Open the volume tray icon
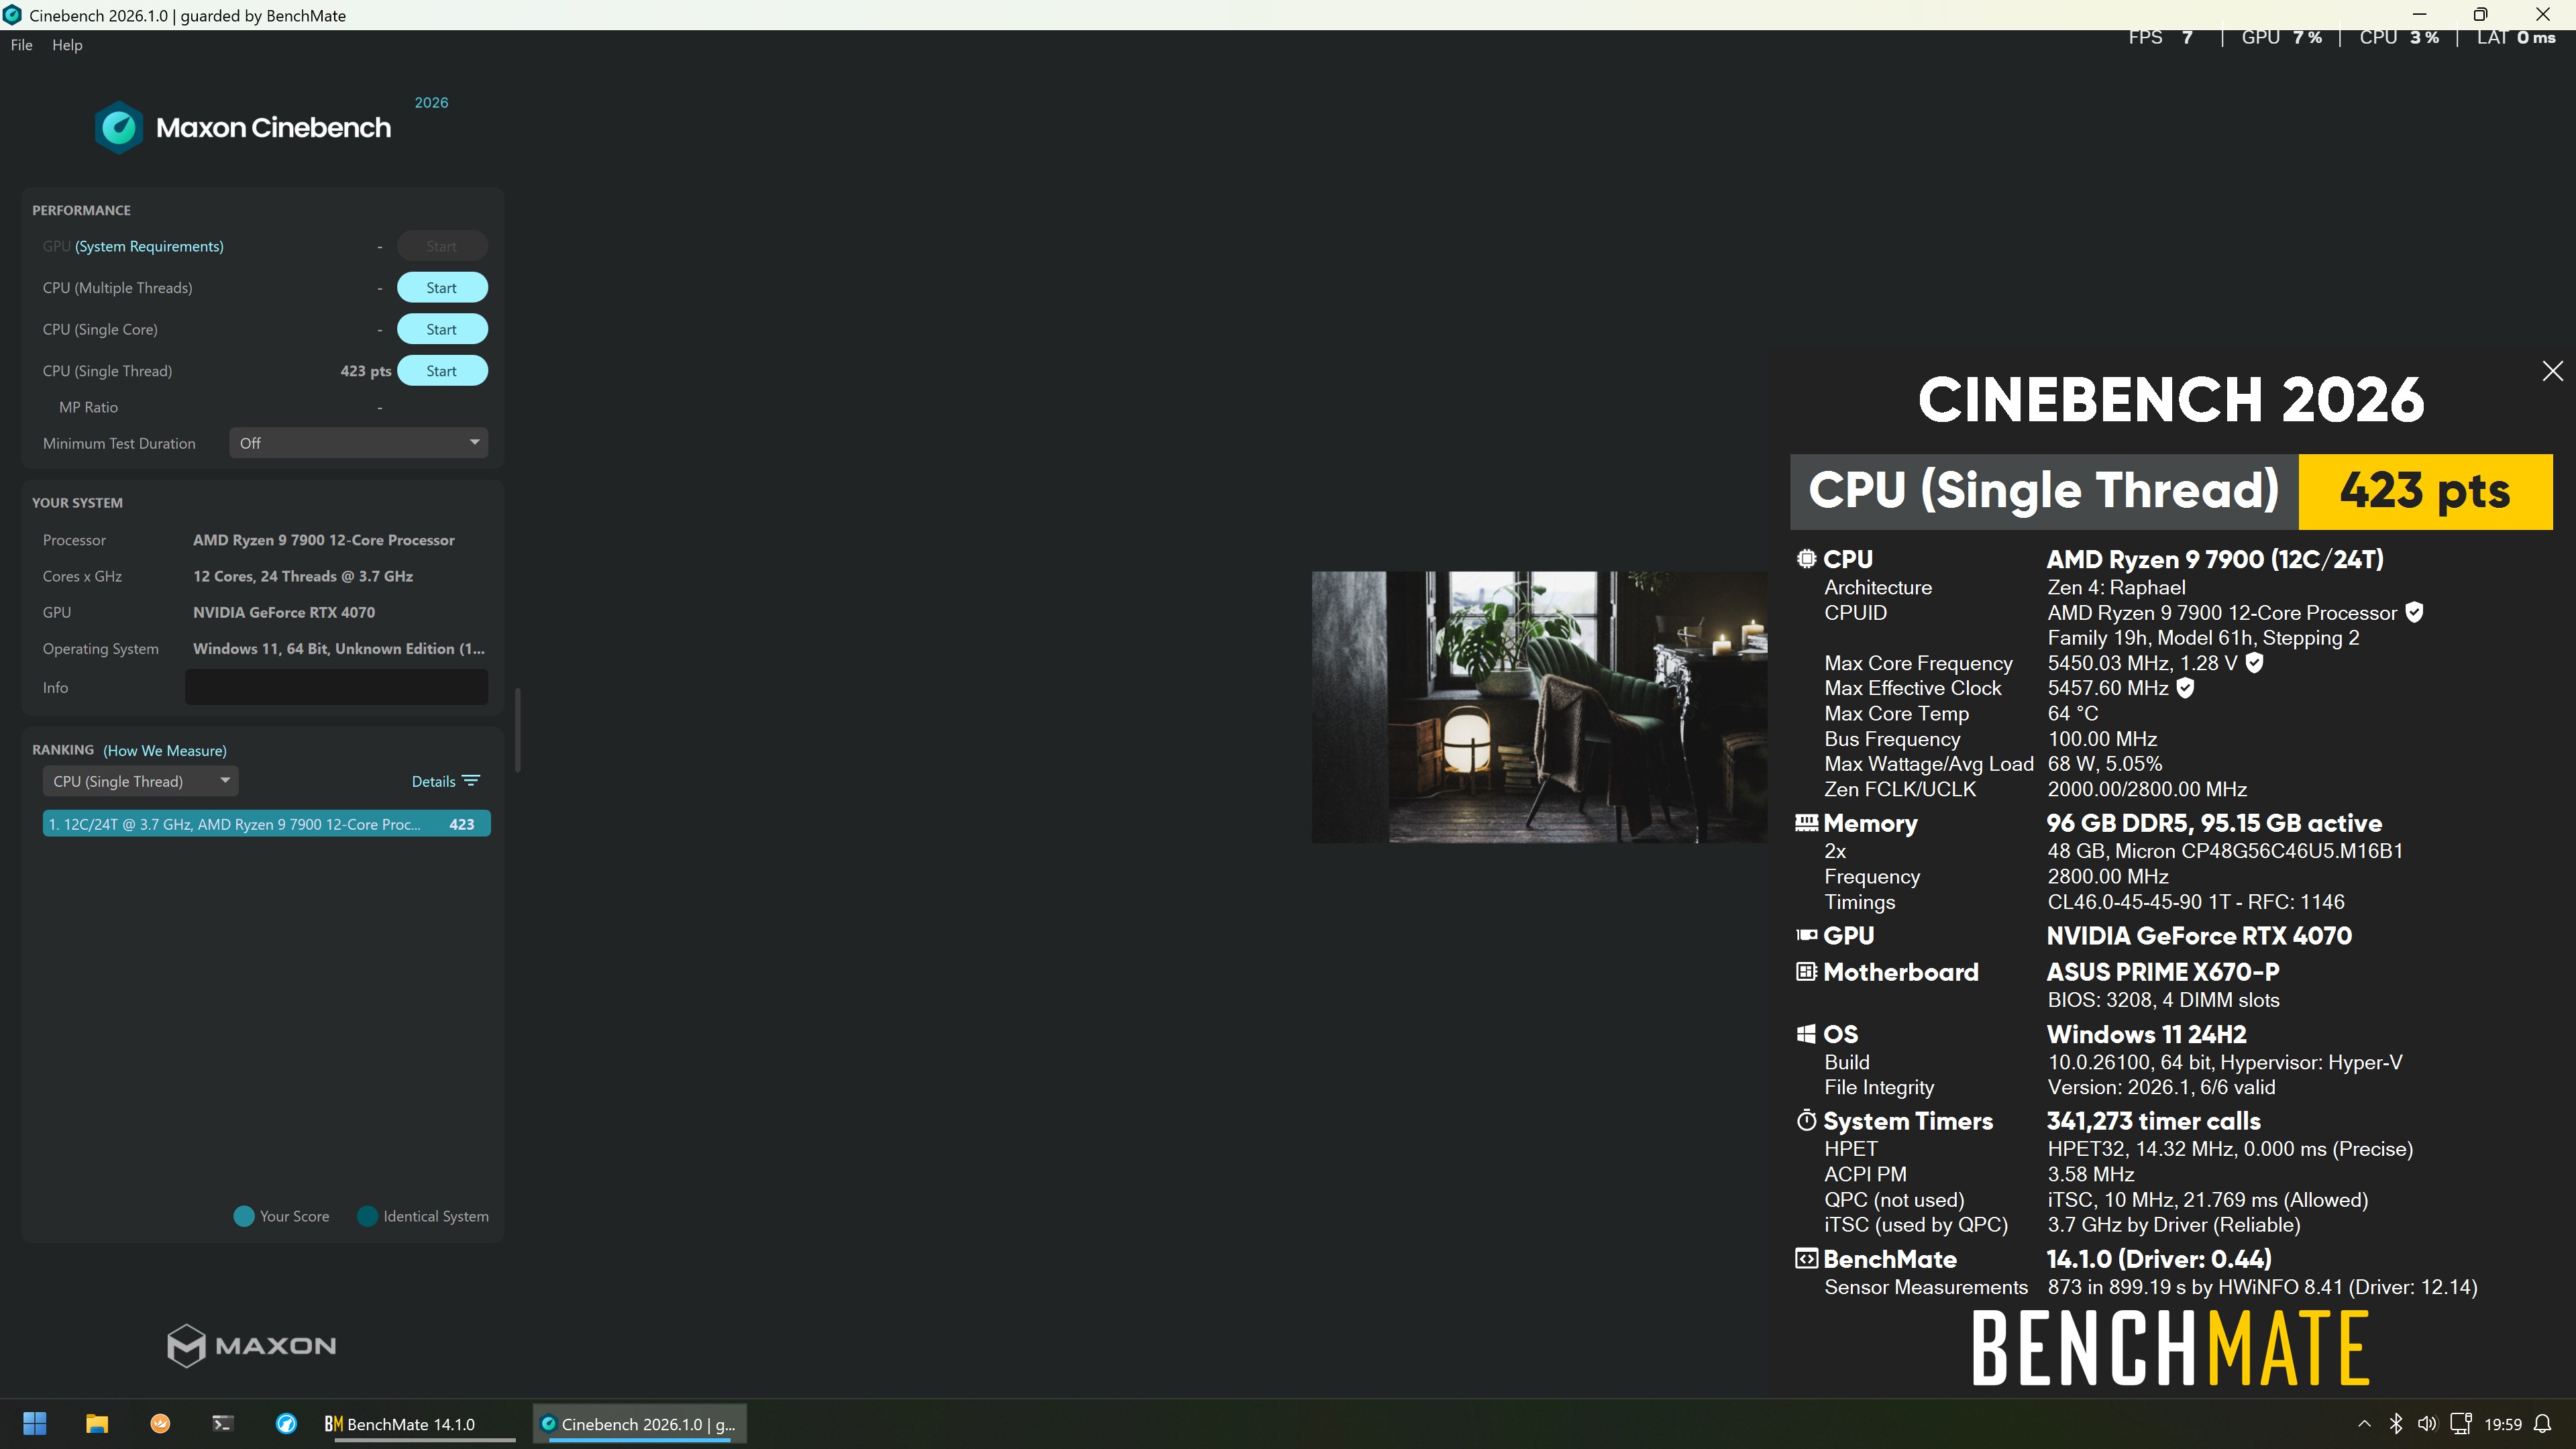 coord(2427,1423)
